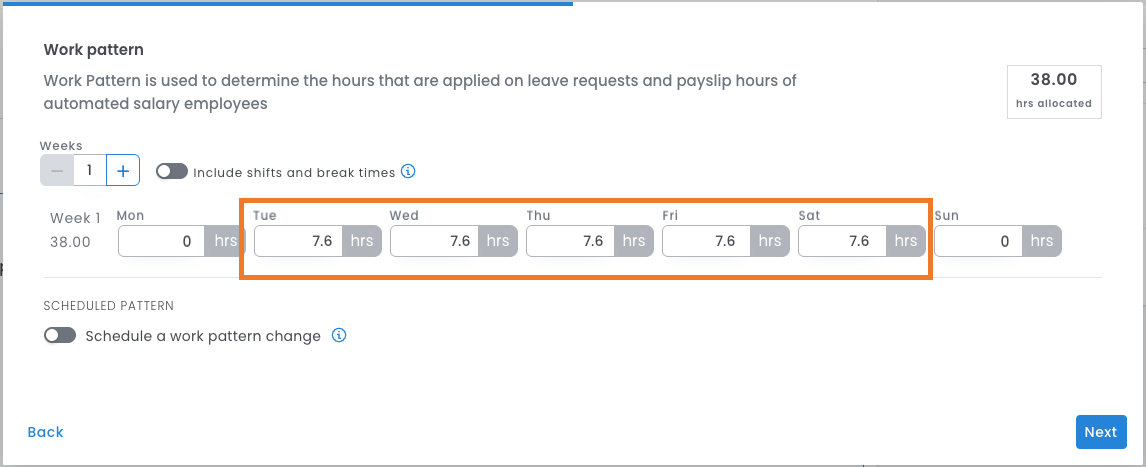Edit Friday hours field

tap(706, 241)
